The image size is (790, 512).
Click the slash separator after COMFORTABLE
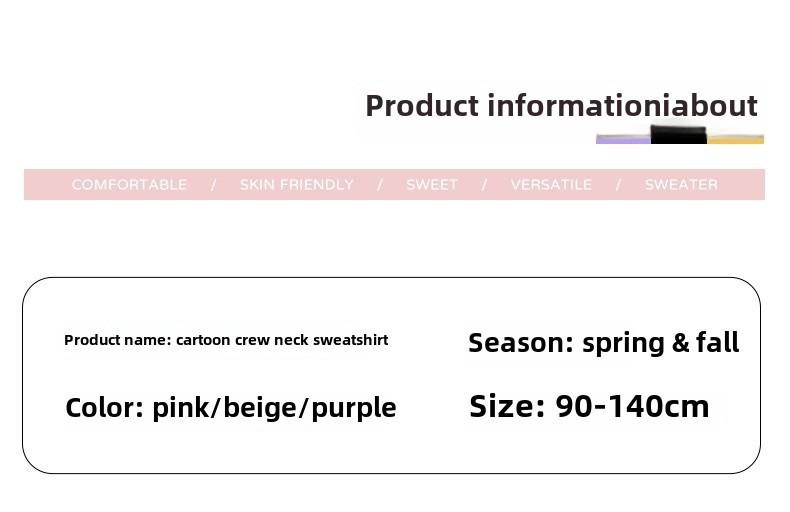[x=213, y=184]
